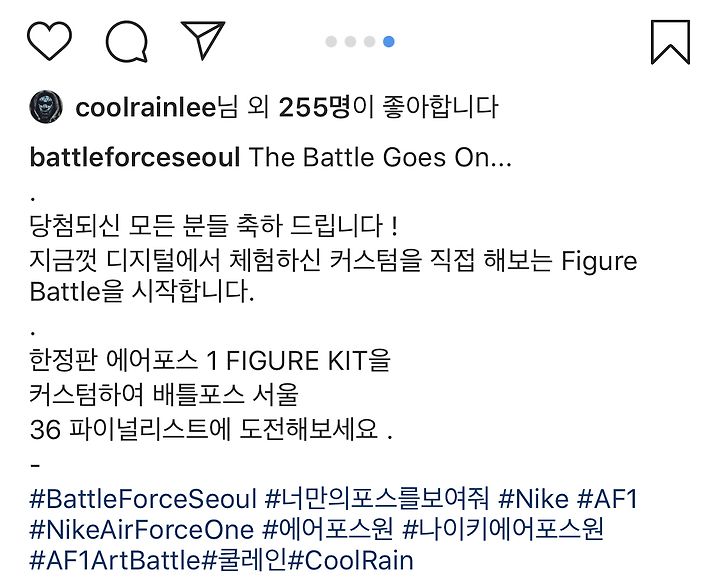Open #에어포스원 hashtag
This screenshot has height=581, width=720.
327,530
